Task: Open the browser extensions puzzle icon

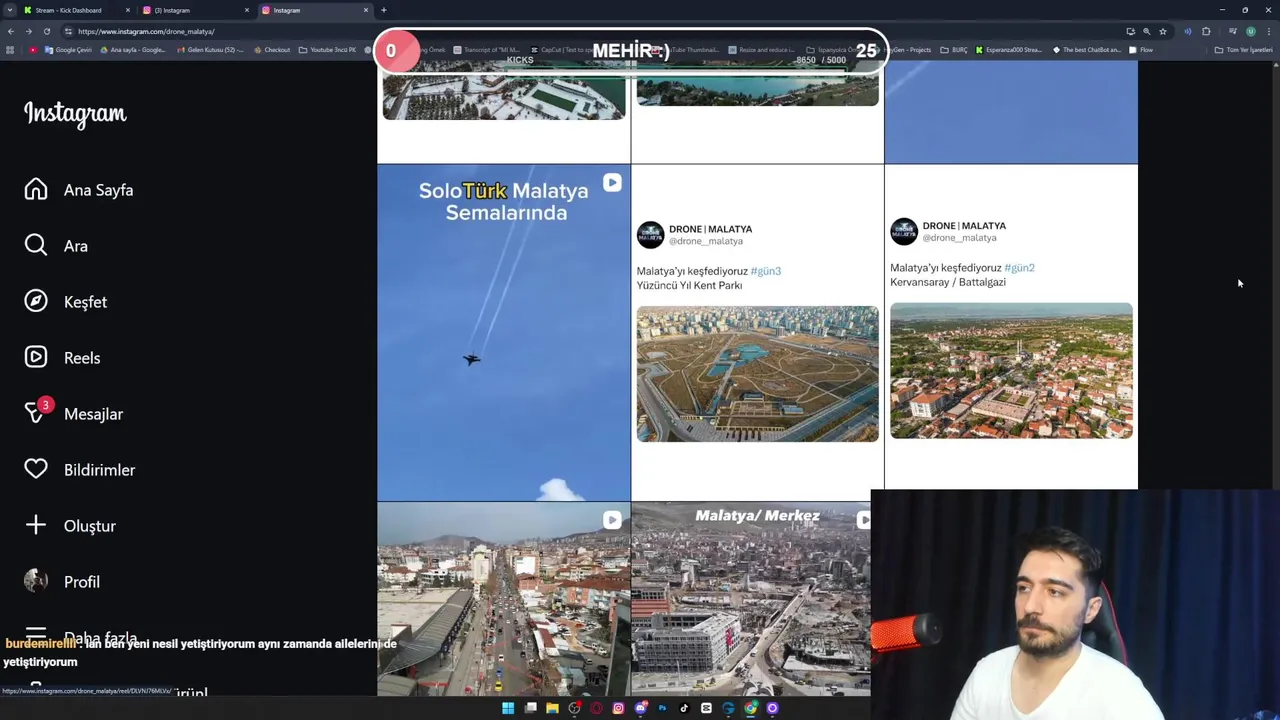Action: [1206, 31]
